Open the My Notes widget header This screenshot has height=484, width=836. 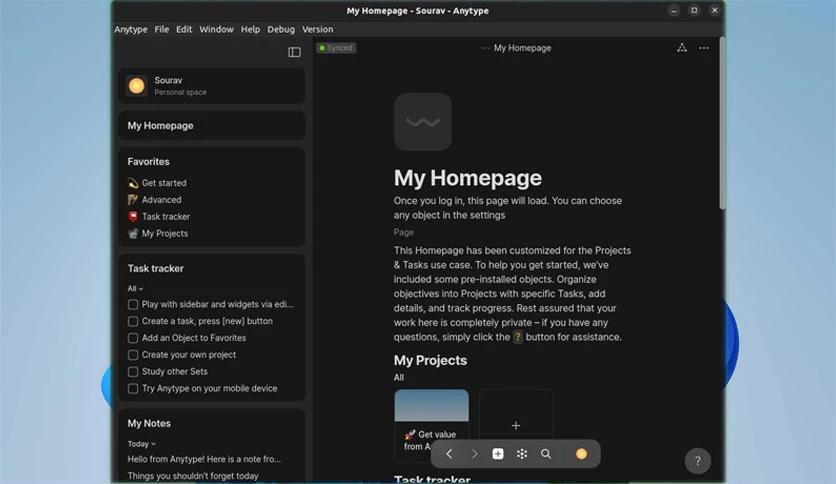coord(149,423)
